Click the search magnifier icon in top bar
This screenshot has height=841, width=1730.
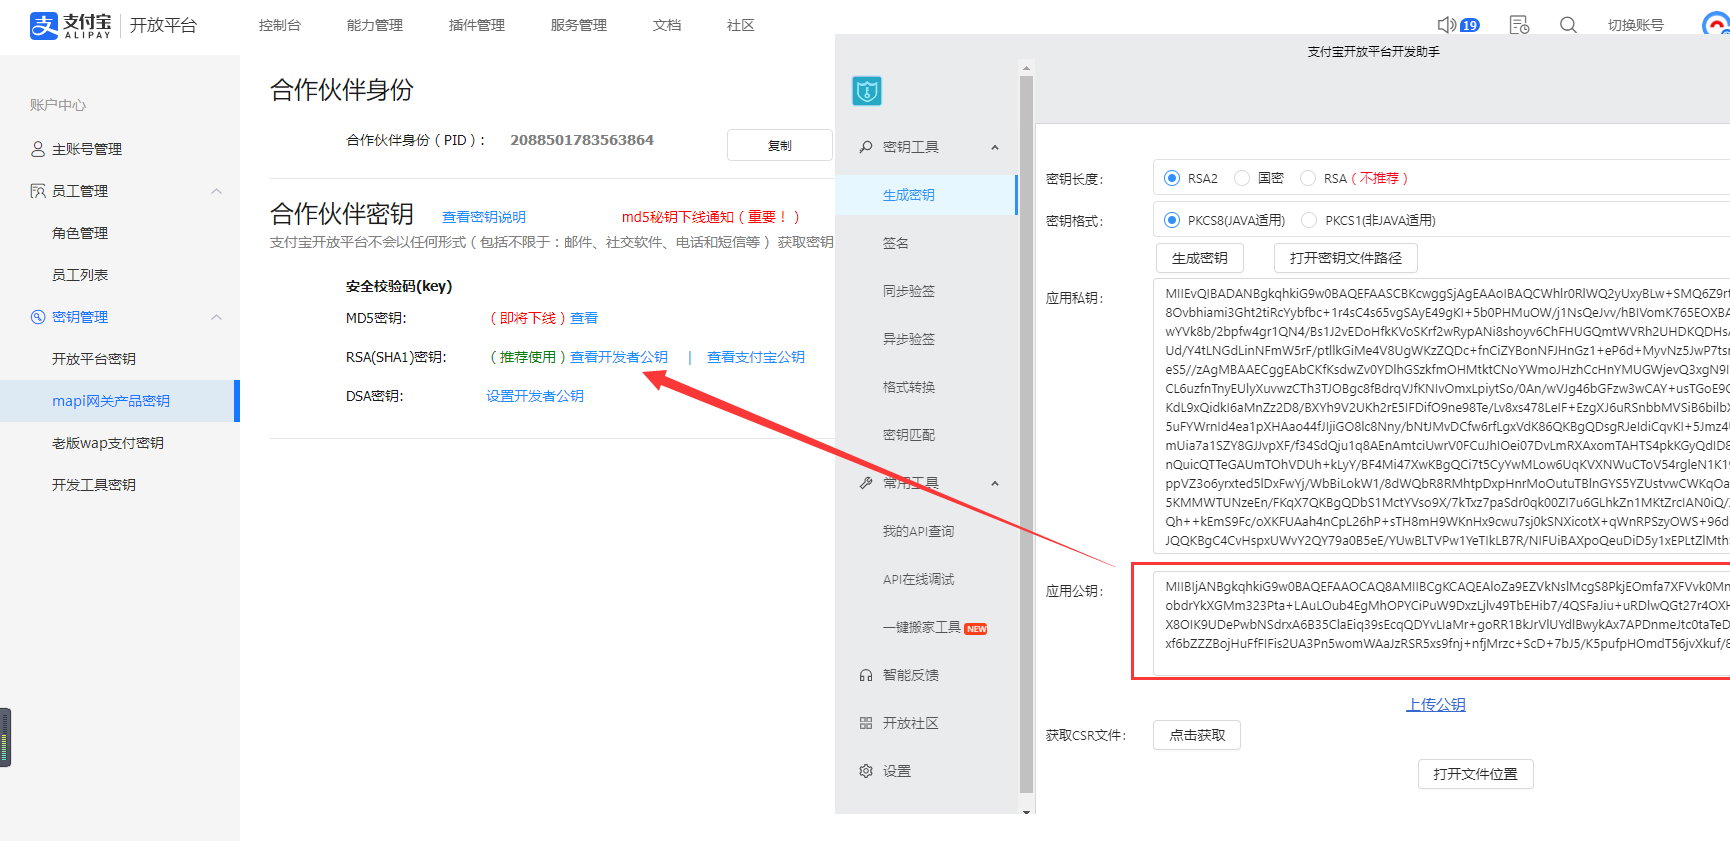tap(1568, 25)
